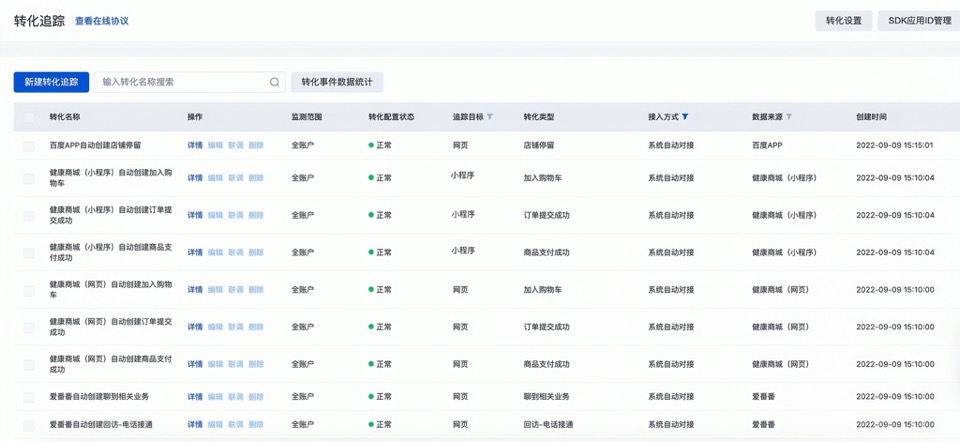Open 转化设置 at top right

tap(843, 20)
